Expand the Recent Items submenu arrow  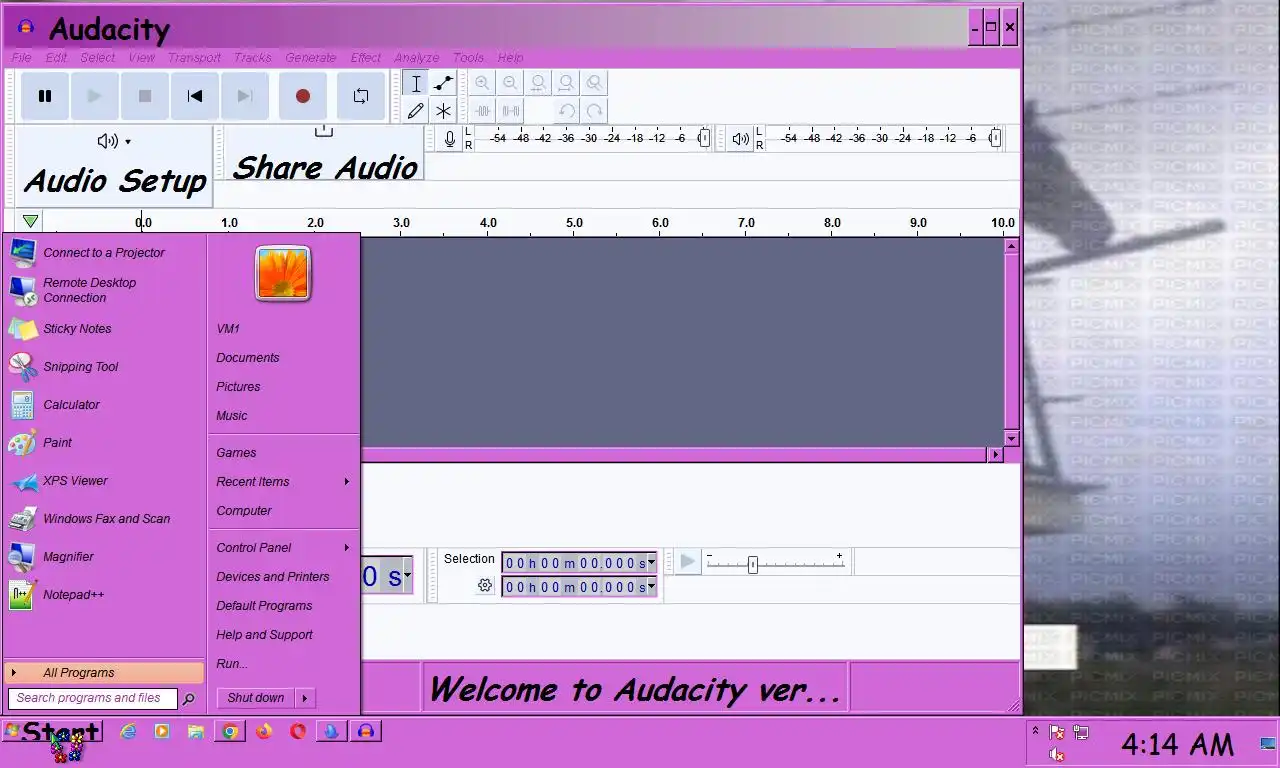click(x=347, y=482)
